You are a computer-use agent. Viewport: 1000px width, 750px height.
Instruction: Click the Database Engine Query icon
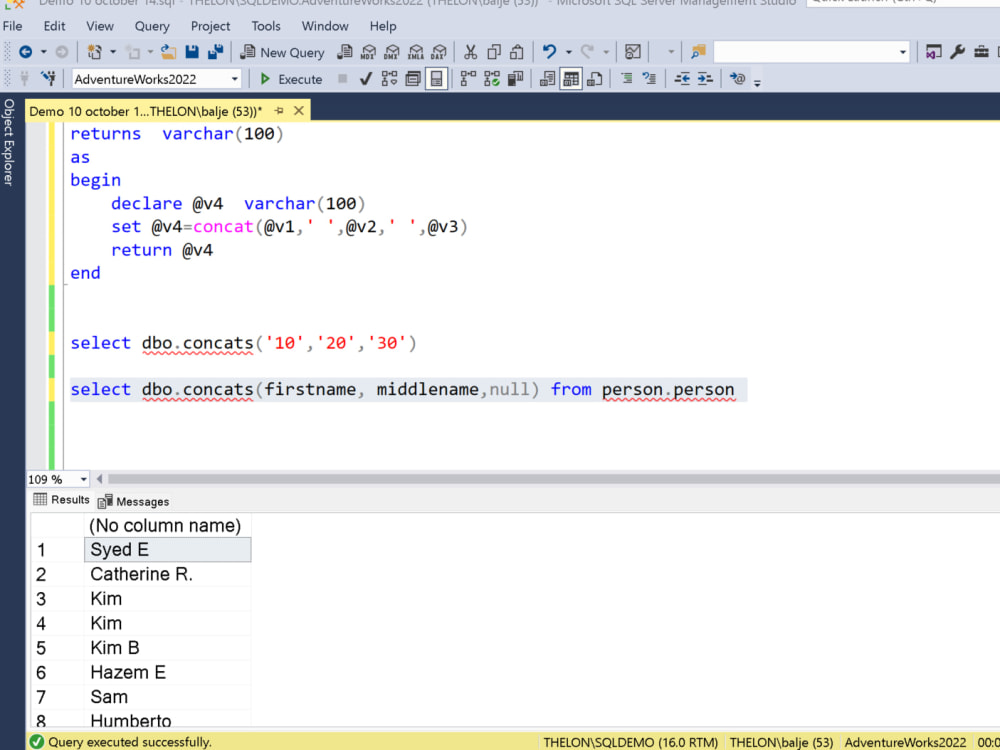(345, 52)
